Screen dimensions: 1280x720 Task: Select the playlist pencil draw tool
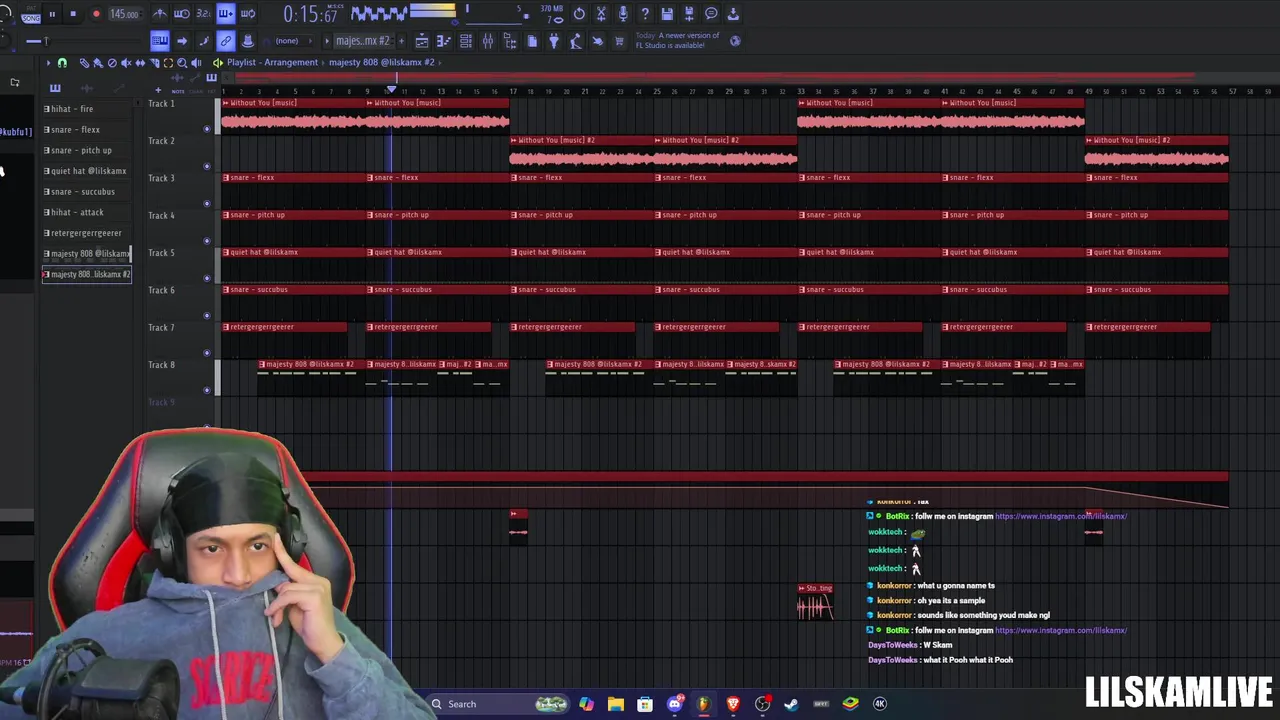click(x=84, y=63)
